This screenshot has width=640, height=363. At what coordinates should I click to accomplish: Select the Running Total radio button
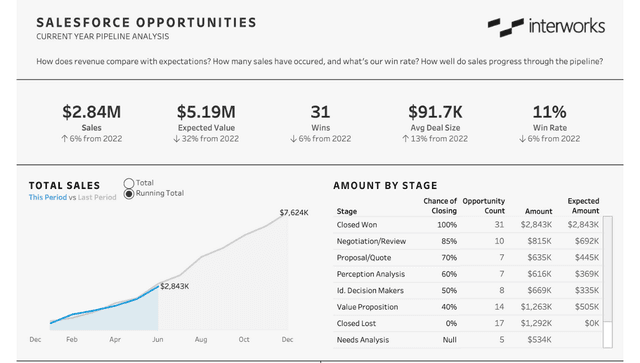point(129,194)
